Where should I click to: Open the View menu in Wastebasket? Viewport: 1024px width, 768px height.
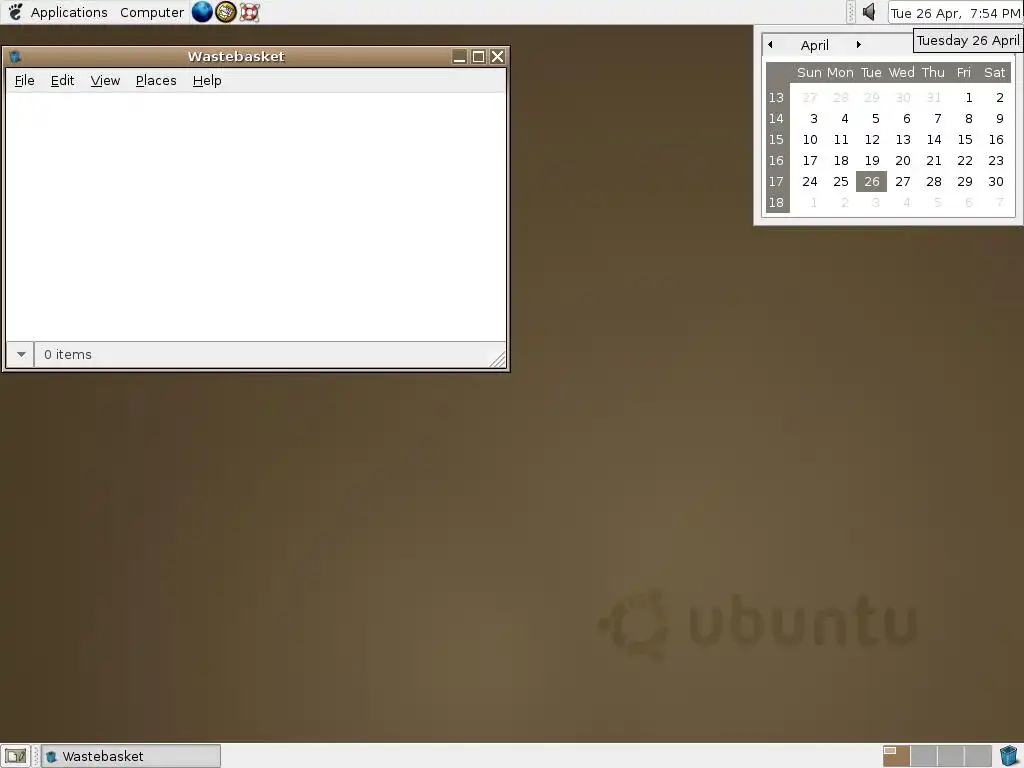105,80
